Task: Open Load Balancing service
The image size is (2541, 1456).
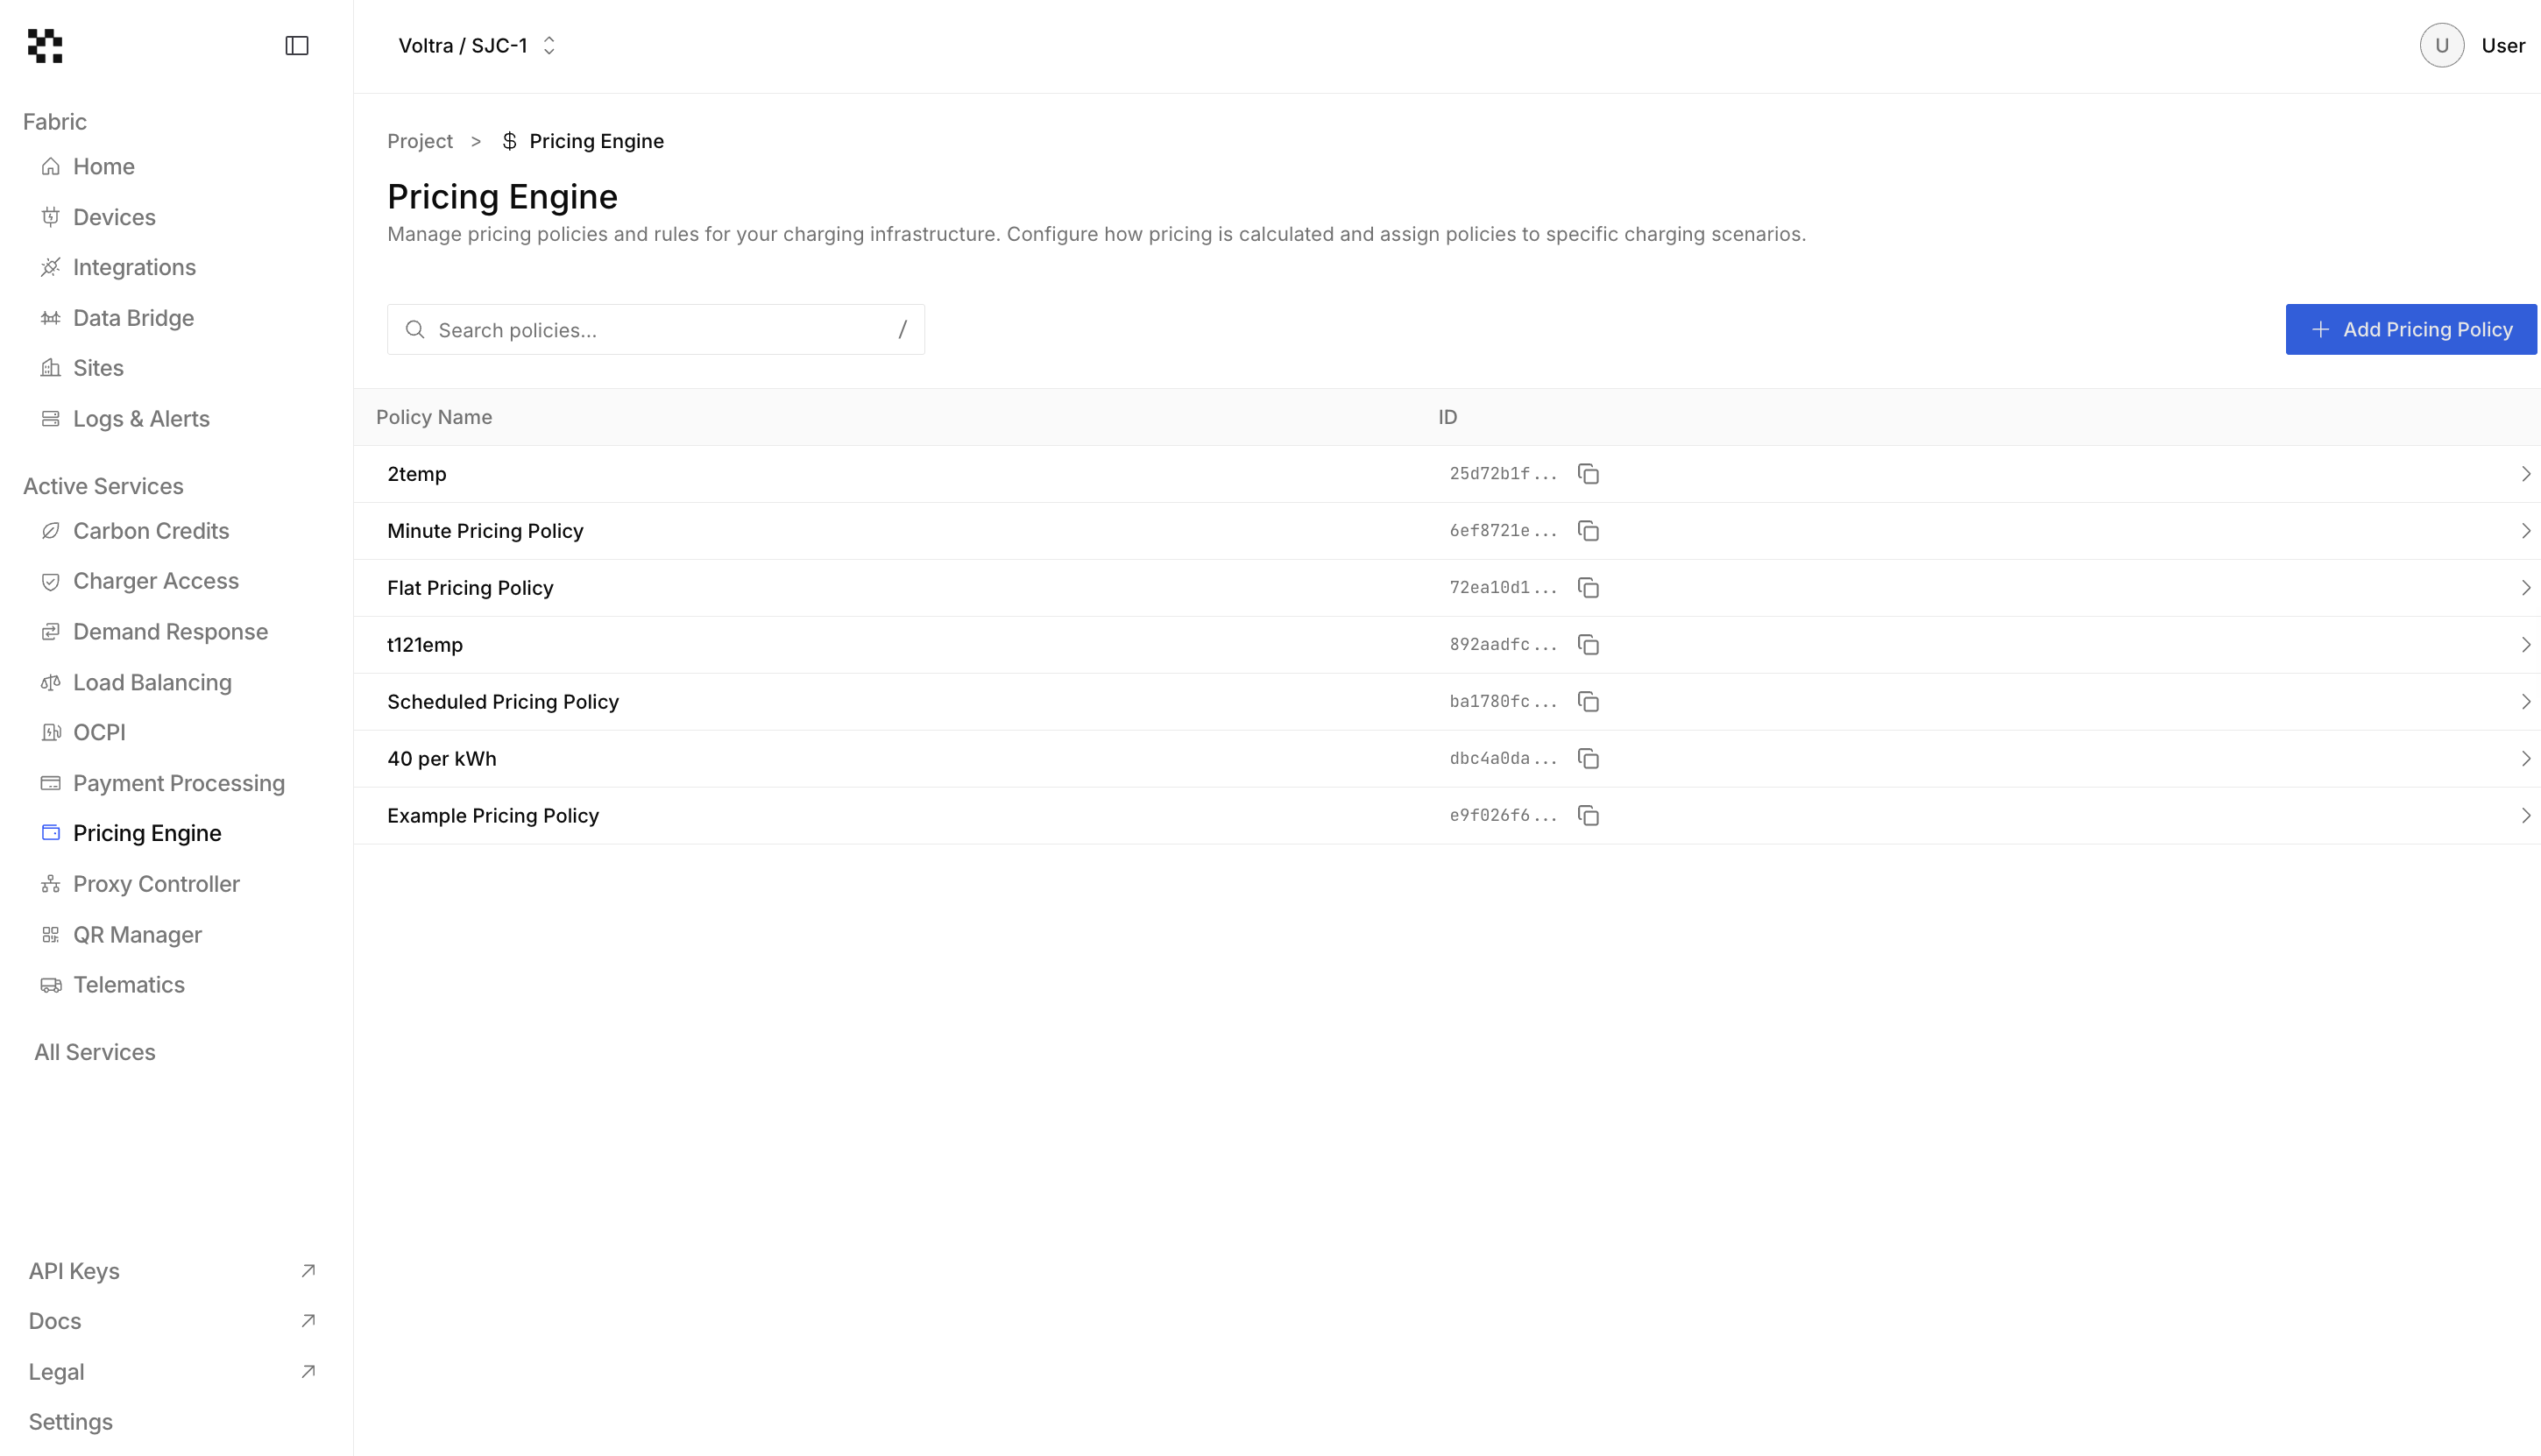Action: click(x=136, y=682)
